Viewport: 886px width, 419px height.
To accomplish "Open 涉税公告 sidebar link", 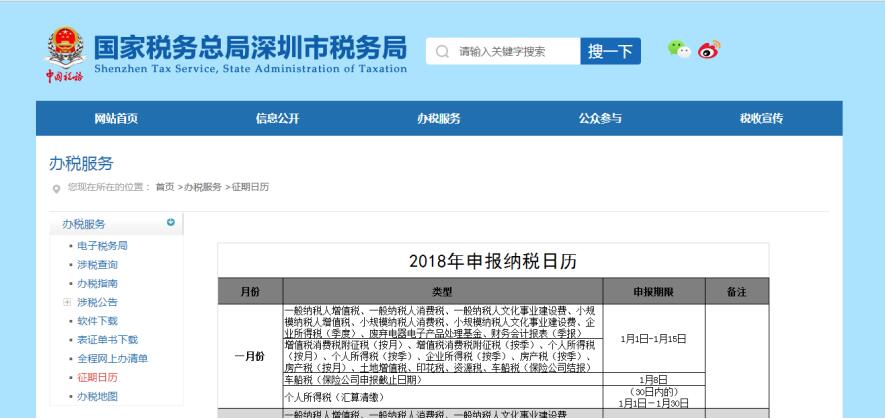I will [97, 303].
